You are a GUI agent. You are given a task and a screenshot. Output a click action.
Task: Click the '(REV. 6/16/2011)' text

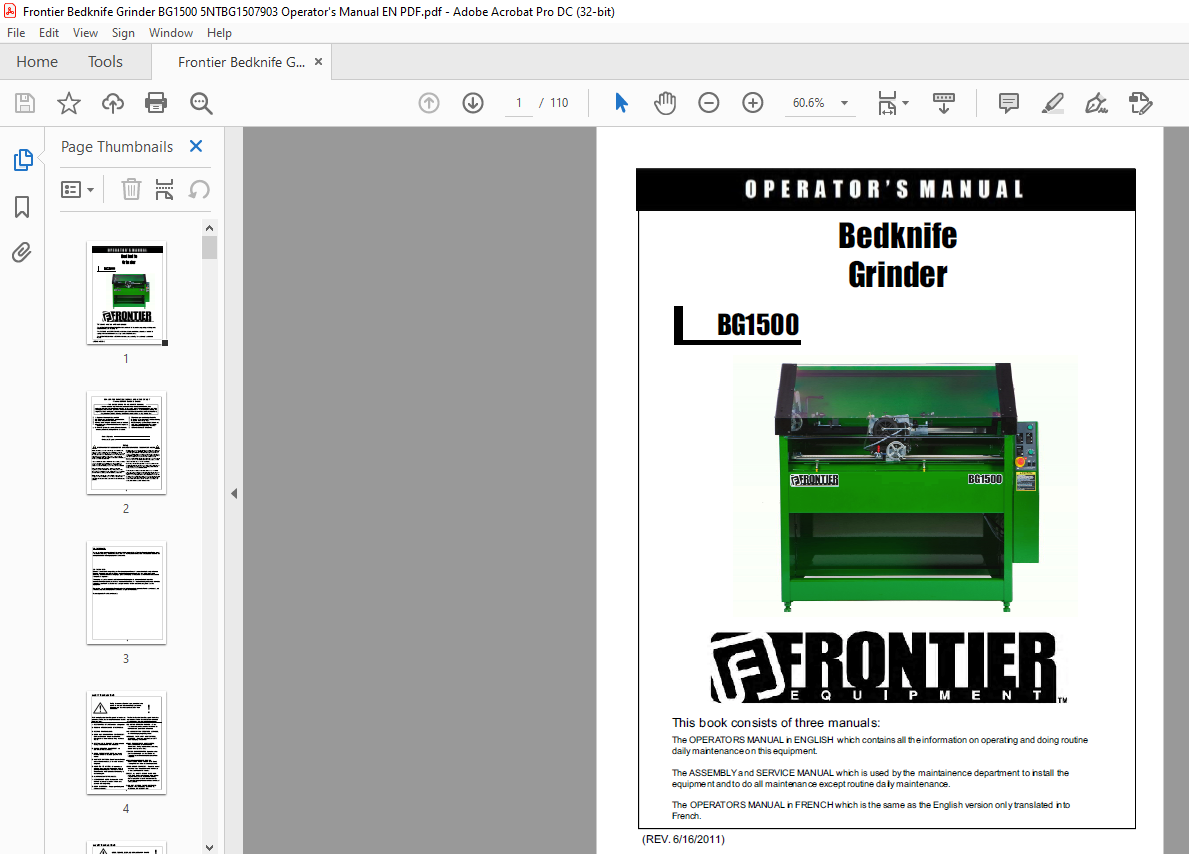(x=683, y=839)
